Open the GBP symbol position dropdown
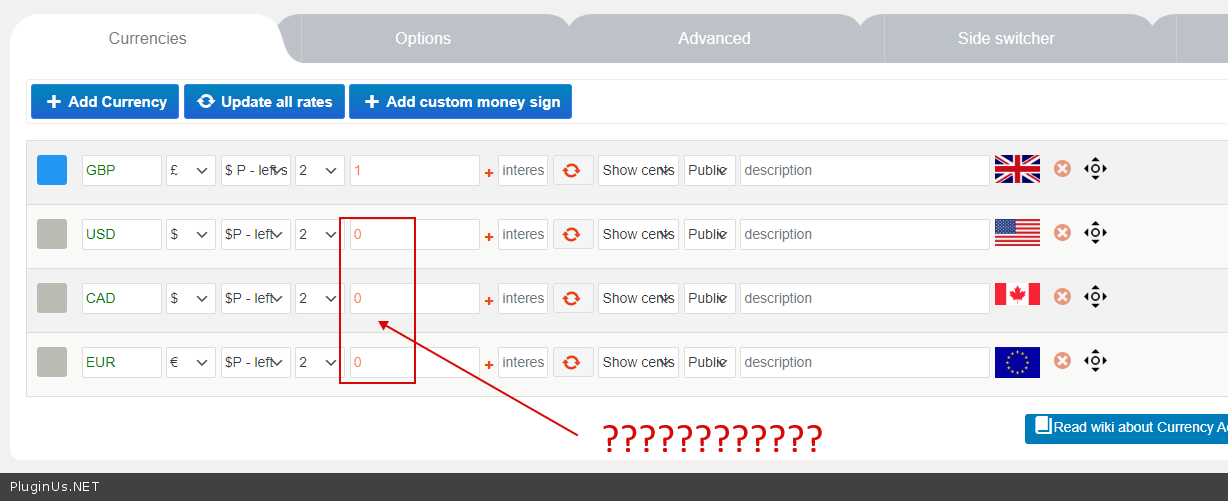This screenshot has height=501, width=1228. coord(256,170)
